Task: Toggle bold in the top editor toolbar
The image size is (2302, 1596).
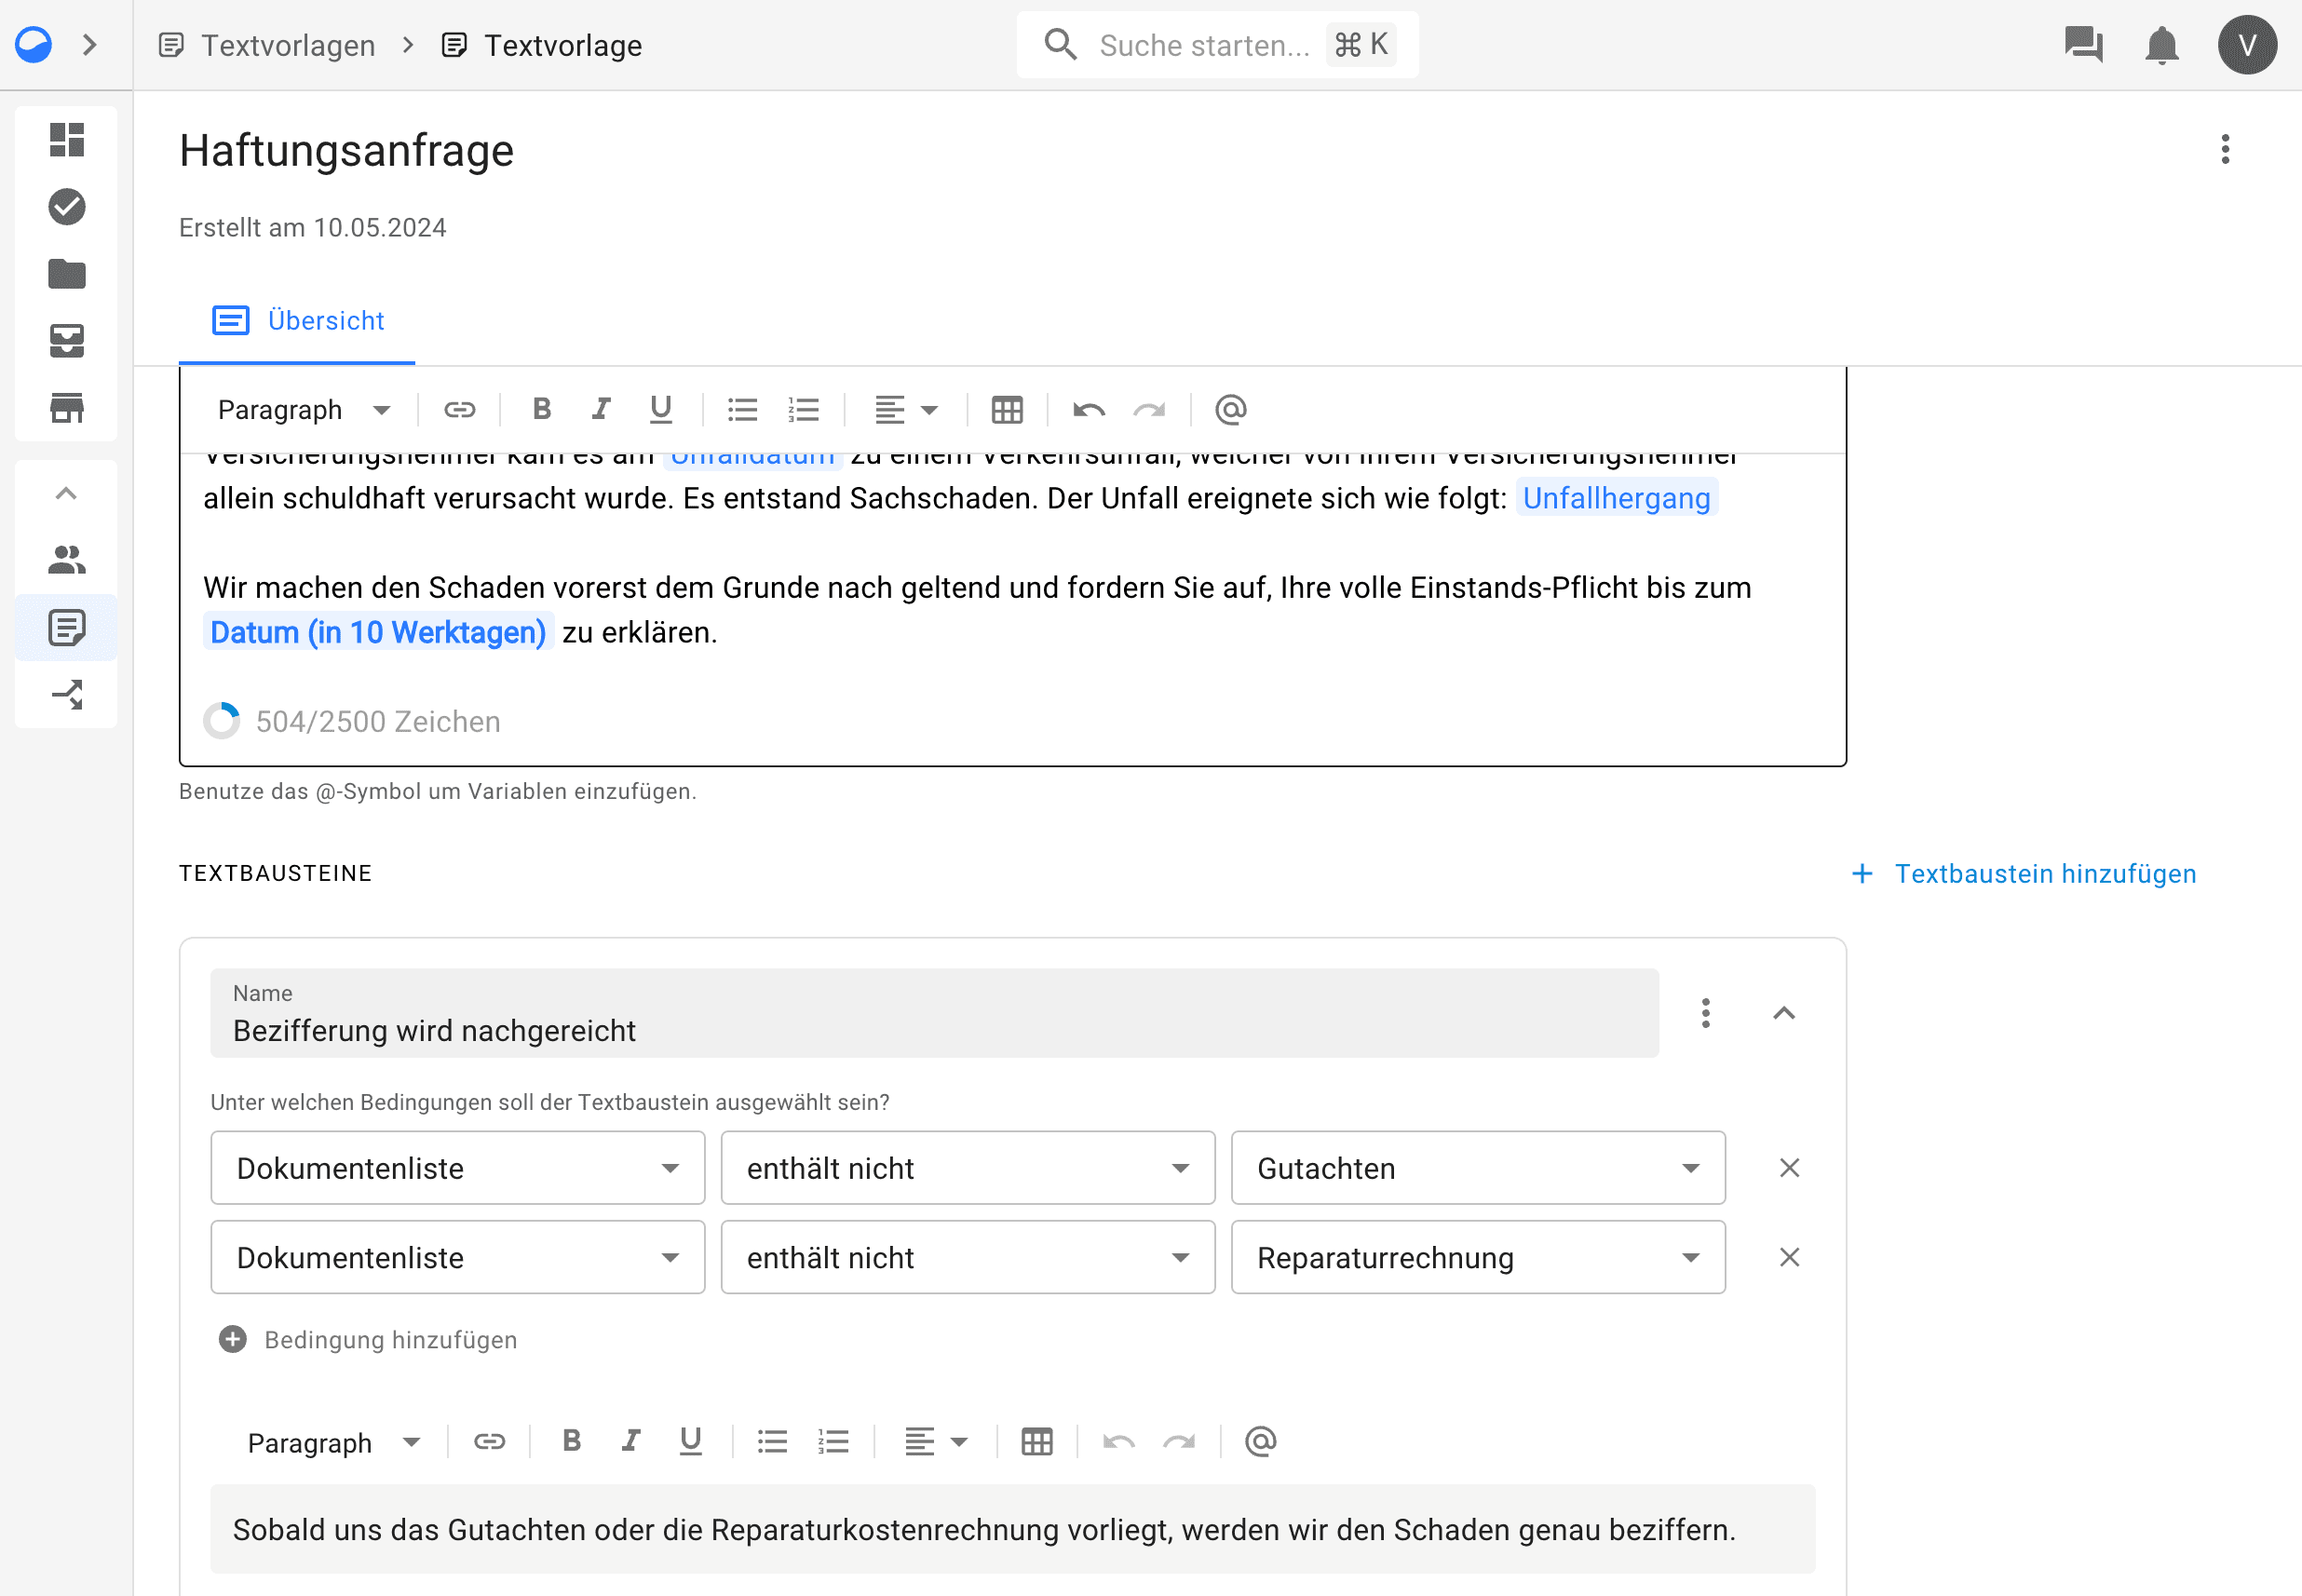Action: click(x=541, y=410)
